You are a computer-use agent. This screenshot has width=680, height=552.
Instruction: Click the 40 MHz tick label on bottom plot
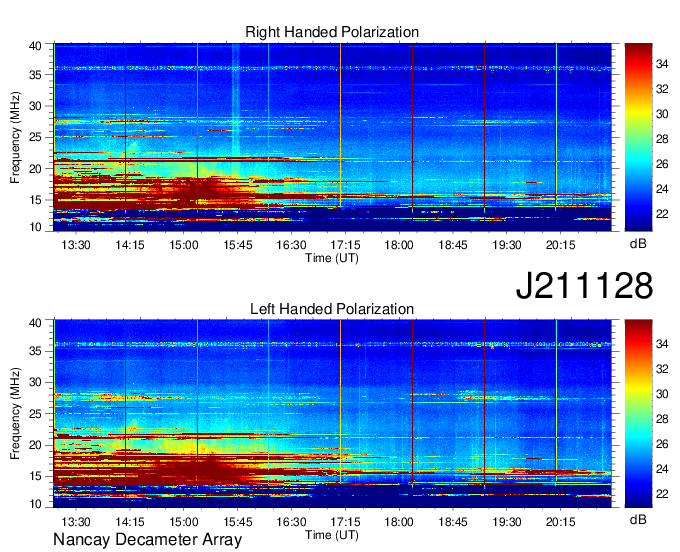tap(35, 322)
